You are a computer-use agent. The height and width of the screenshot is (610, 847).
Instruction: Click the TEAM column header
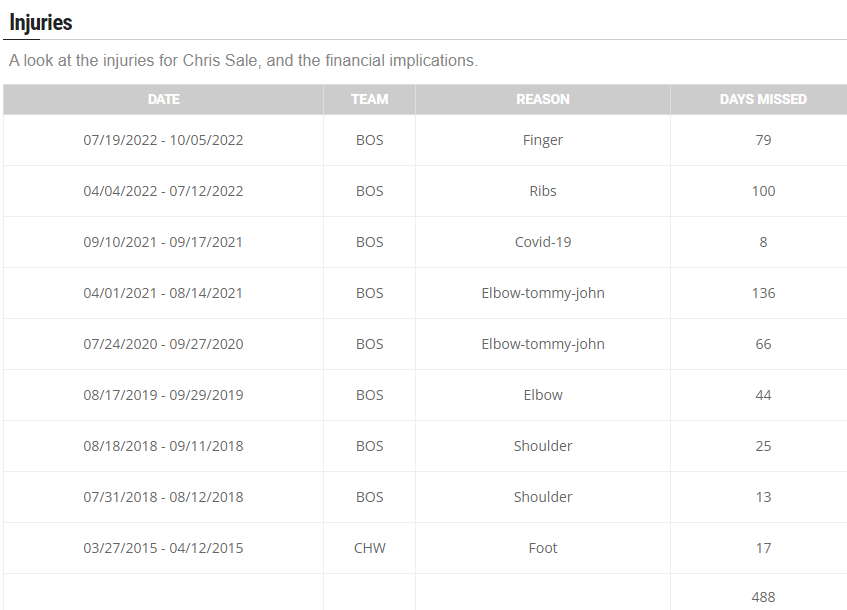point(369,99)
